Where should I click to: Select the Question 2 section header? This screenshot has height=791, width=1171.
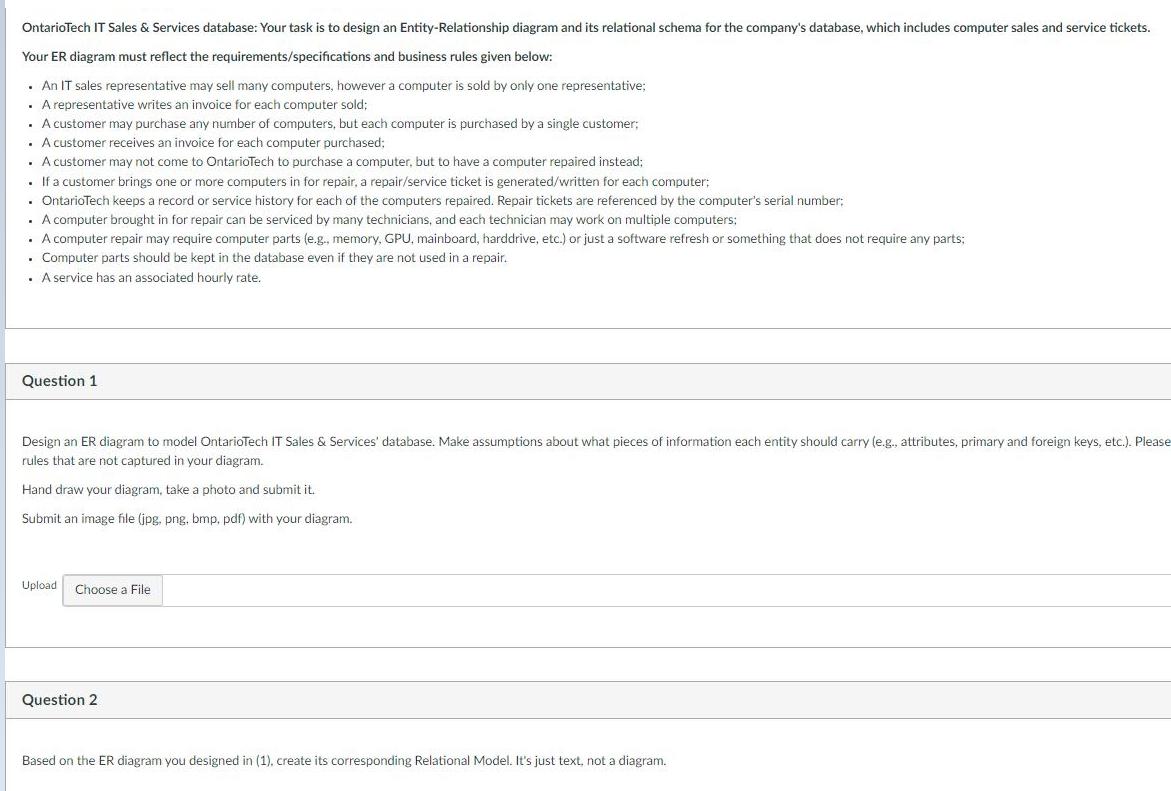point(58,699)
